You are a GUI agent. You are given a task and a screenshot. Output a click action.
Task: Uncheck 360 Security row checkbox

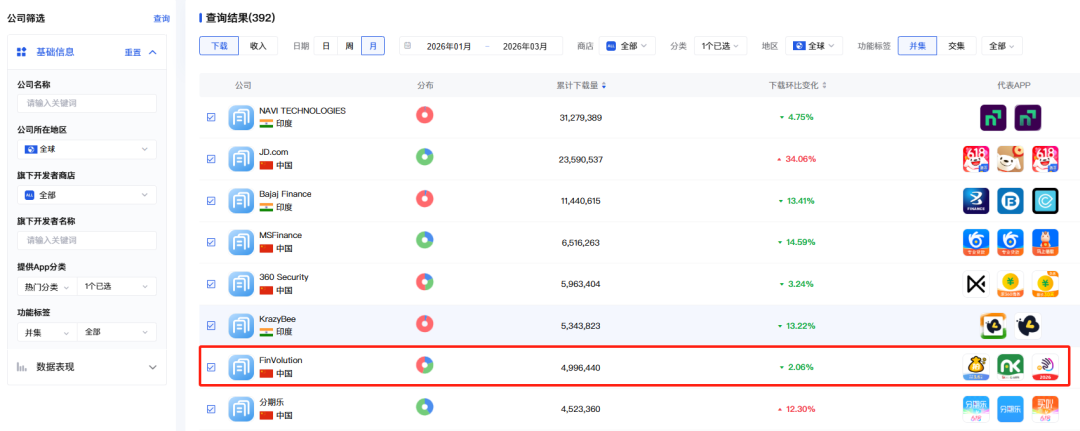[x=211, y=284]
